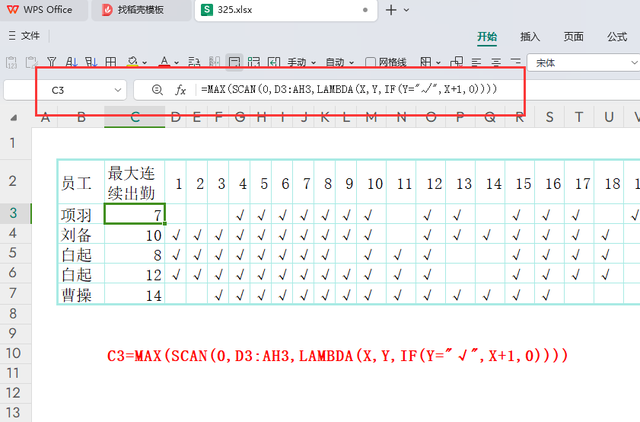Image resolution: width=640 pixels, height=422 pixels.
Task: Sort ascending with the A-Z icon
Action: (71, 62)
